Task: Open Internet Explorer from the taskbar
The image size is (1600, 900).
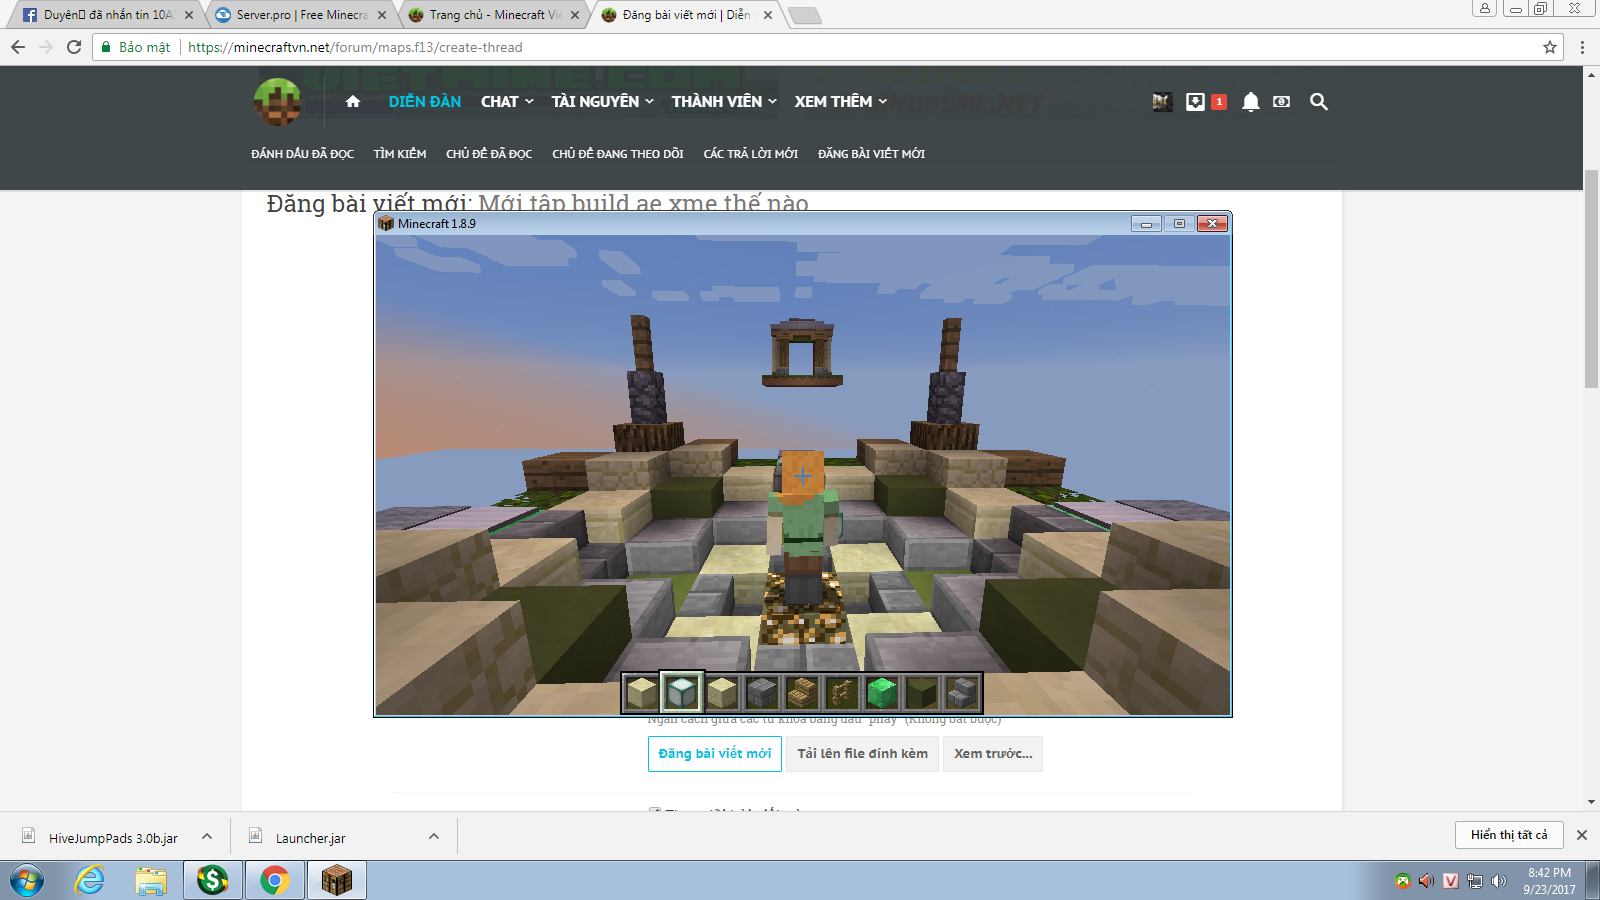Action: (90, 880)
